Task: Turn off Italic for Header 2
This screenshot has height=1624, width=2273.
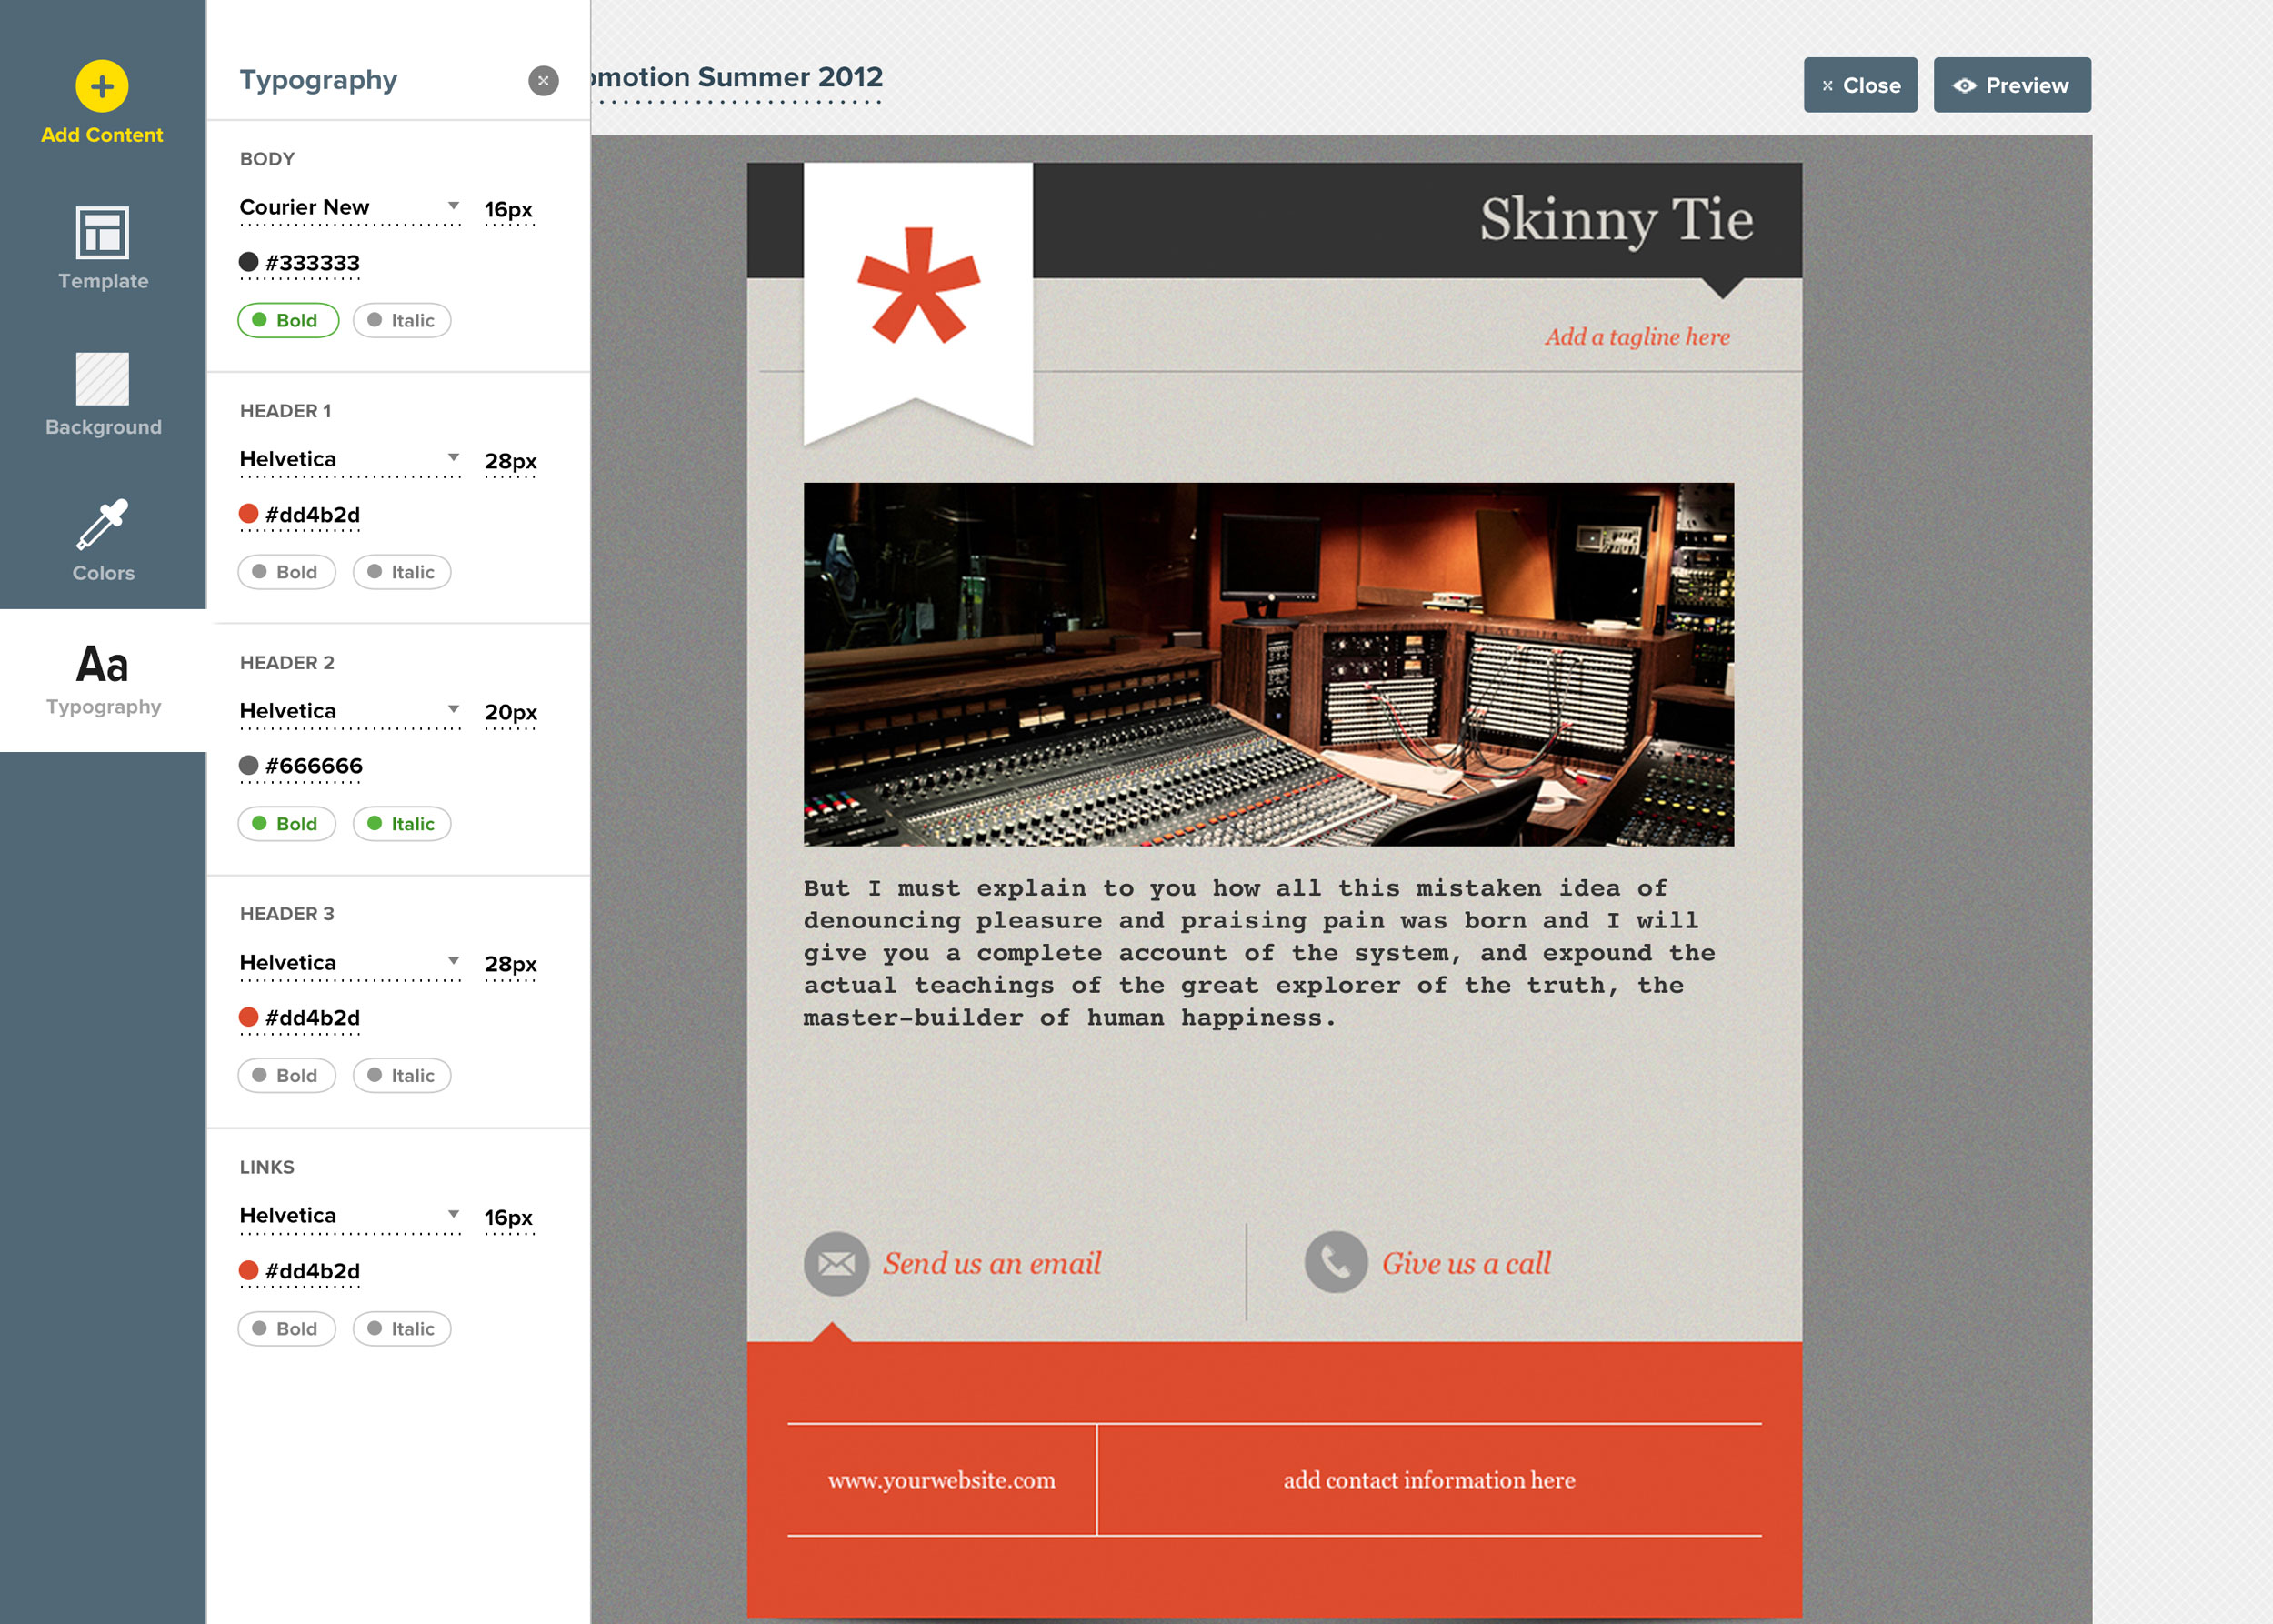Action: pos(402,824)
